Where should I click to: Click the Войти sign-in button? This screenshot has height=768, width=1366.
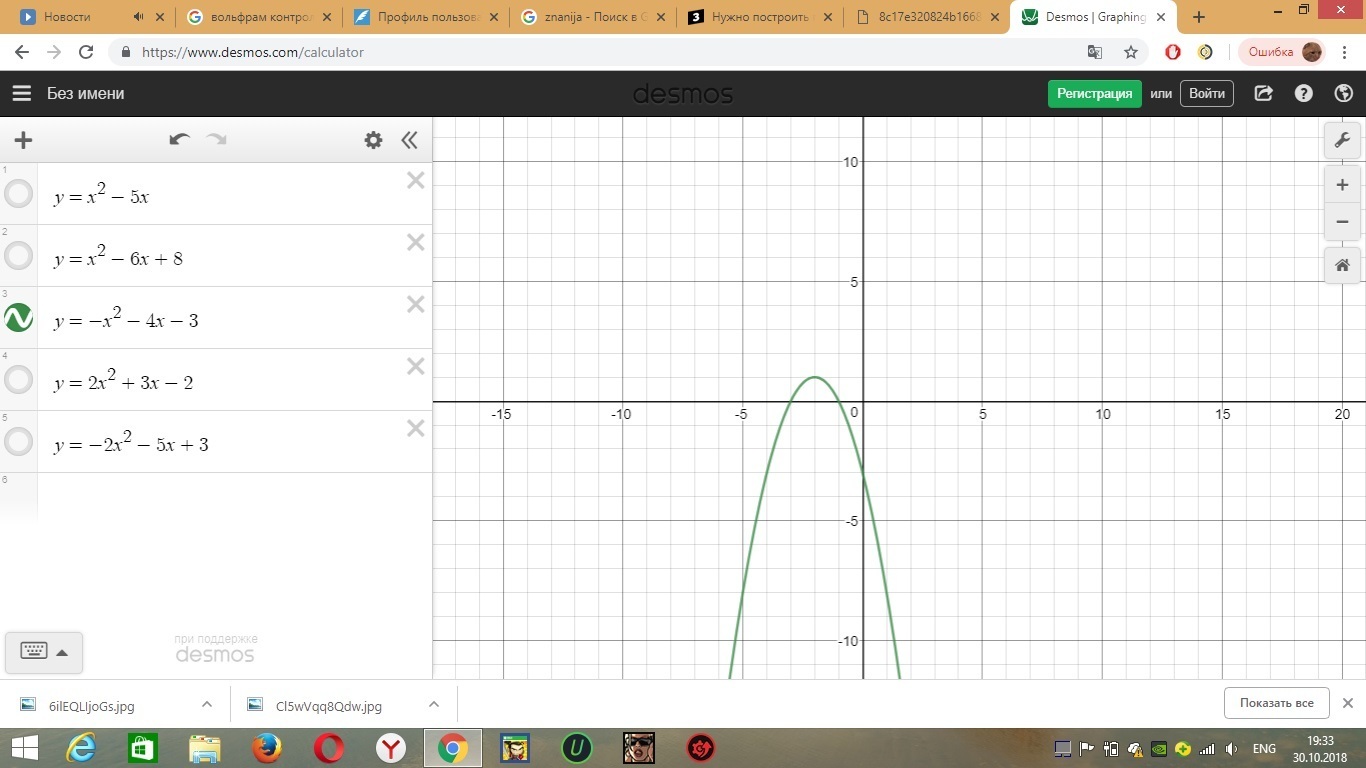click(1207, 93)
